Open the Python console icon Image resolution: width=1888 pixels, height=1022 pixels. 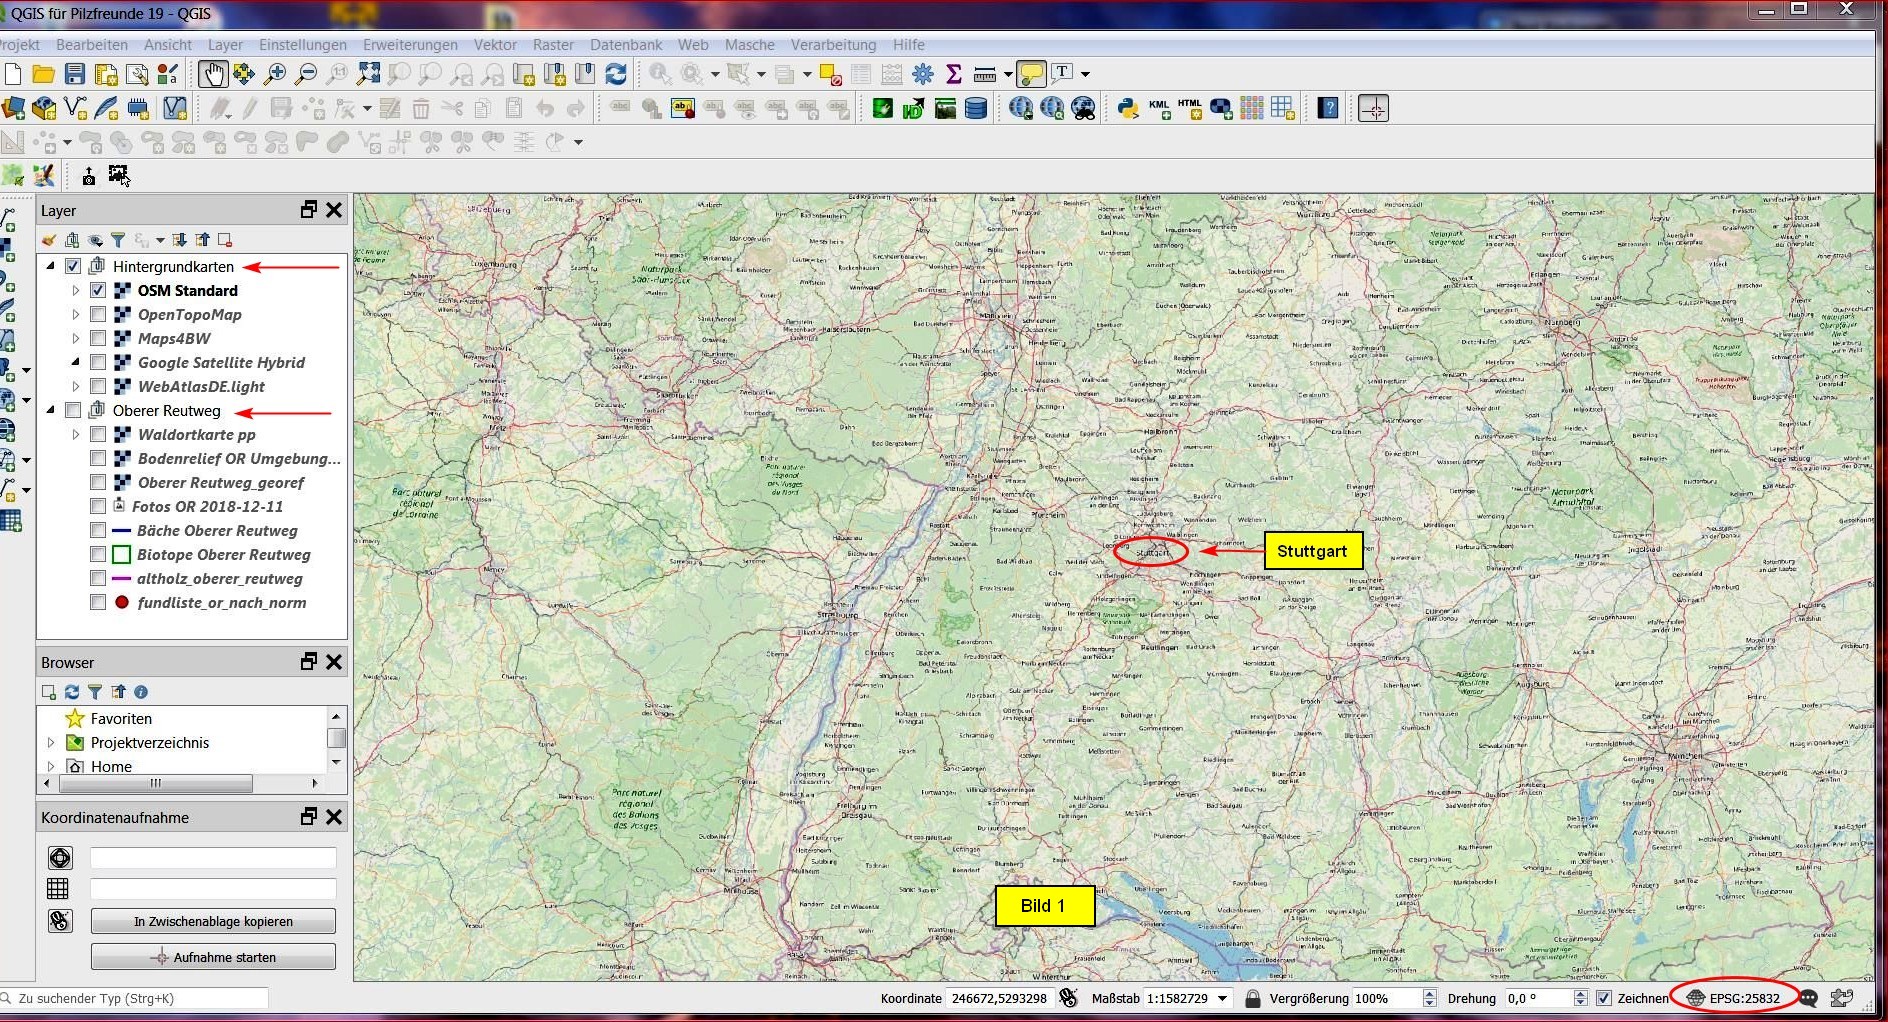pos(1128,108)
